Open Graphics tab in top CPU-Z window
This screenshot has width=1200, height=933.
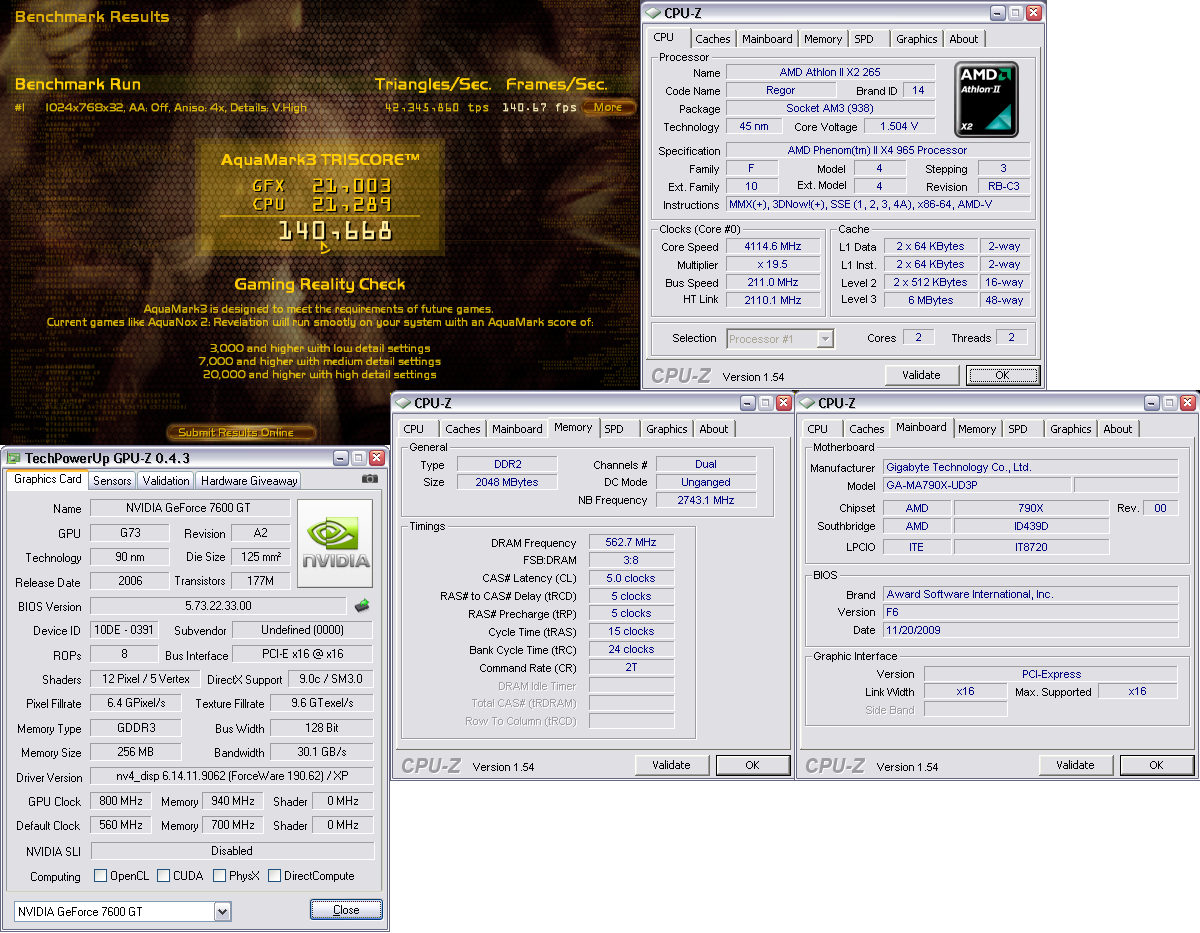click(917, 39)
